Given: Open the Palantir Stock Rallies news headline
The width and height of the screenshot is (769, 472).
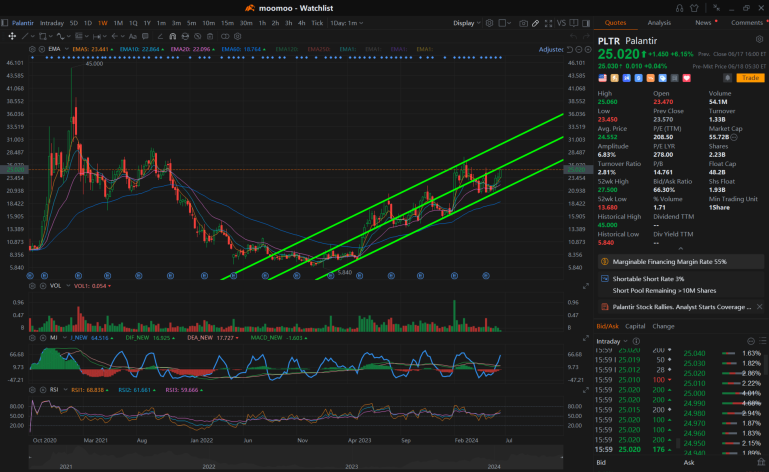Looking at the screenshot, I should click(681, 307).
